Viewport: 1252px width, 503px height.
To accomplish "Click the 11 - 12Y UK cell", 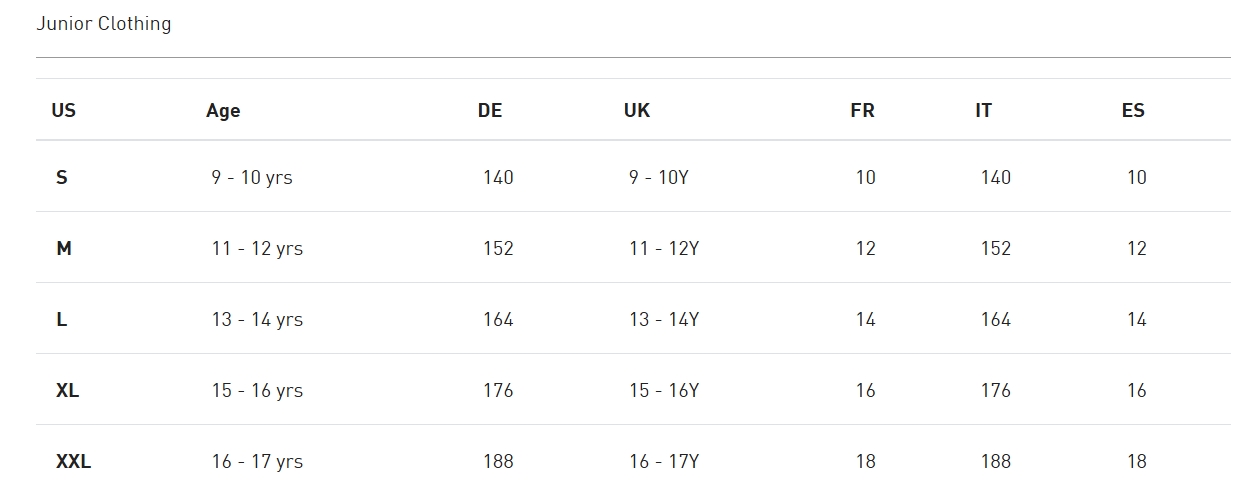I will tap(664, 248).
